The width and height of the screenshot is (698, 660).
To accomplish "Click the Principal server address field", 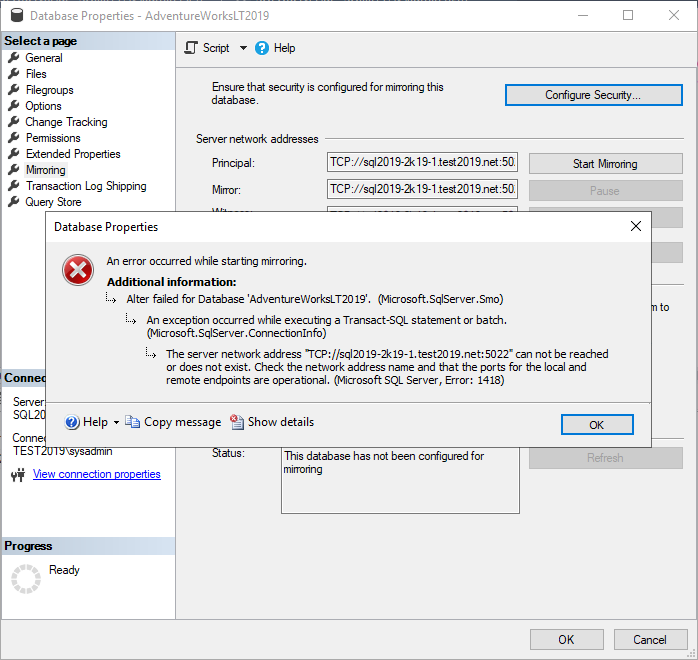I will pos(422,162).
